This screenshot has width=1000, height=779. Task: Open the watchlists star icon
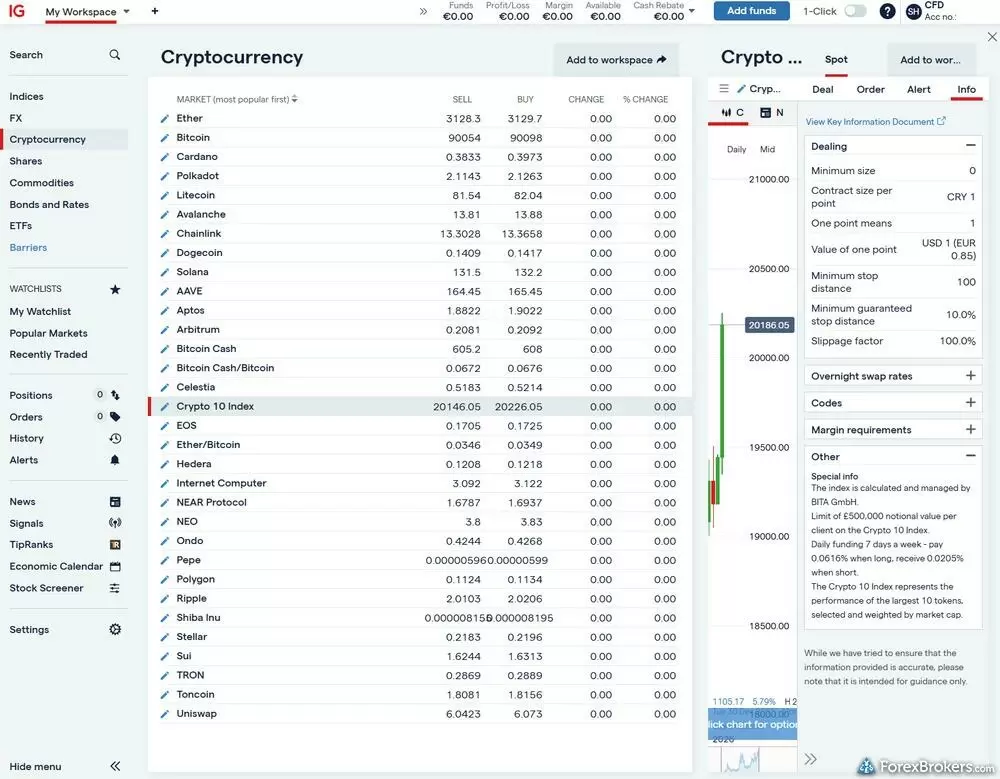click(115, 290)
